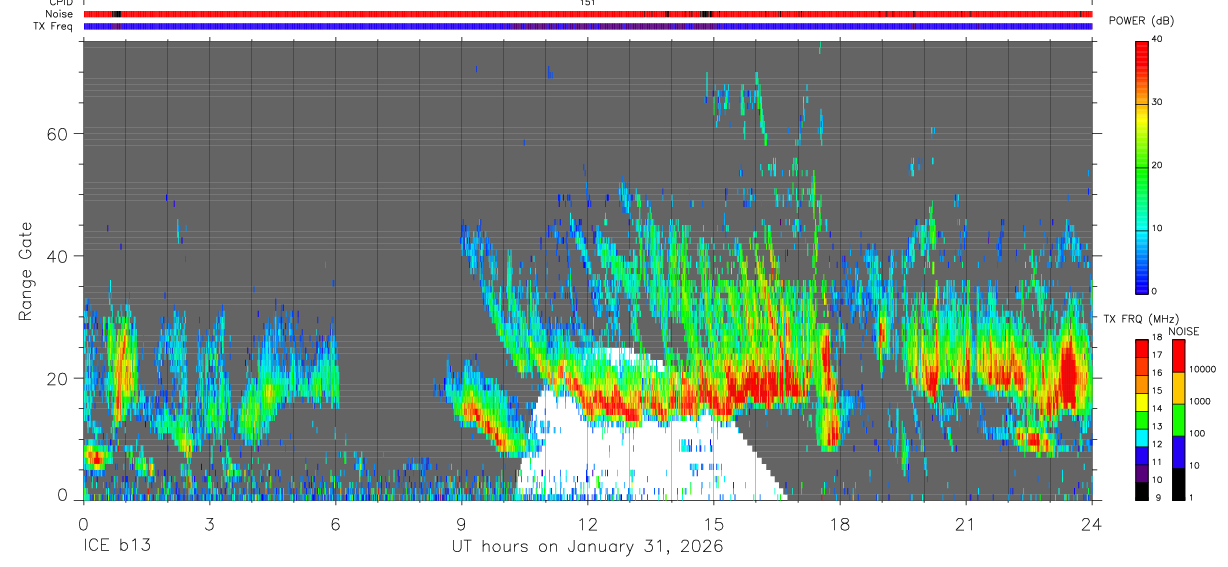1228x567 pixels.
Task: Click the Range Gate y-axis title
Action: [27, 271]
